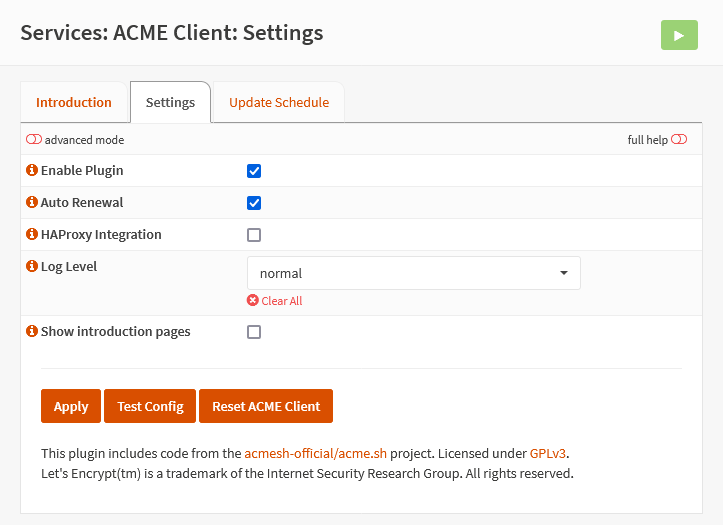Click info icon beside Log Level

click(32, 267)
